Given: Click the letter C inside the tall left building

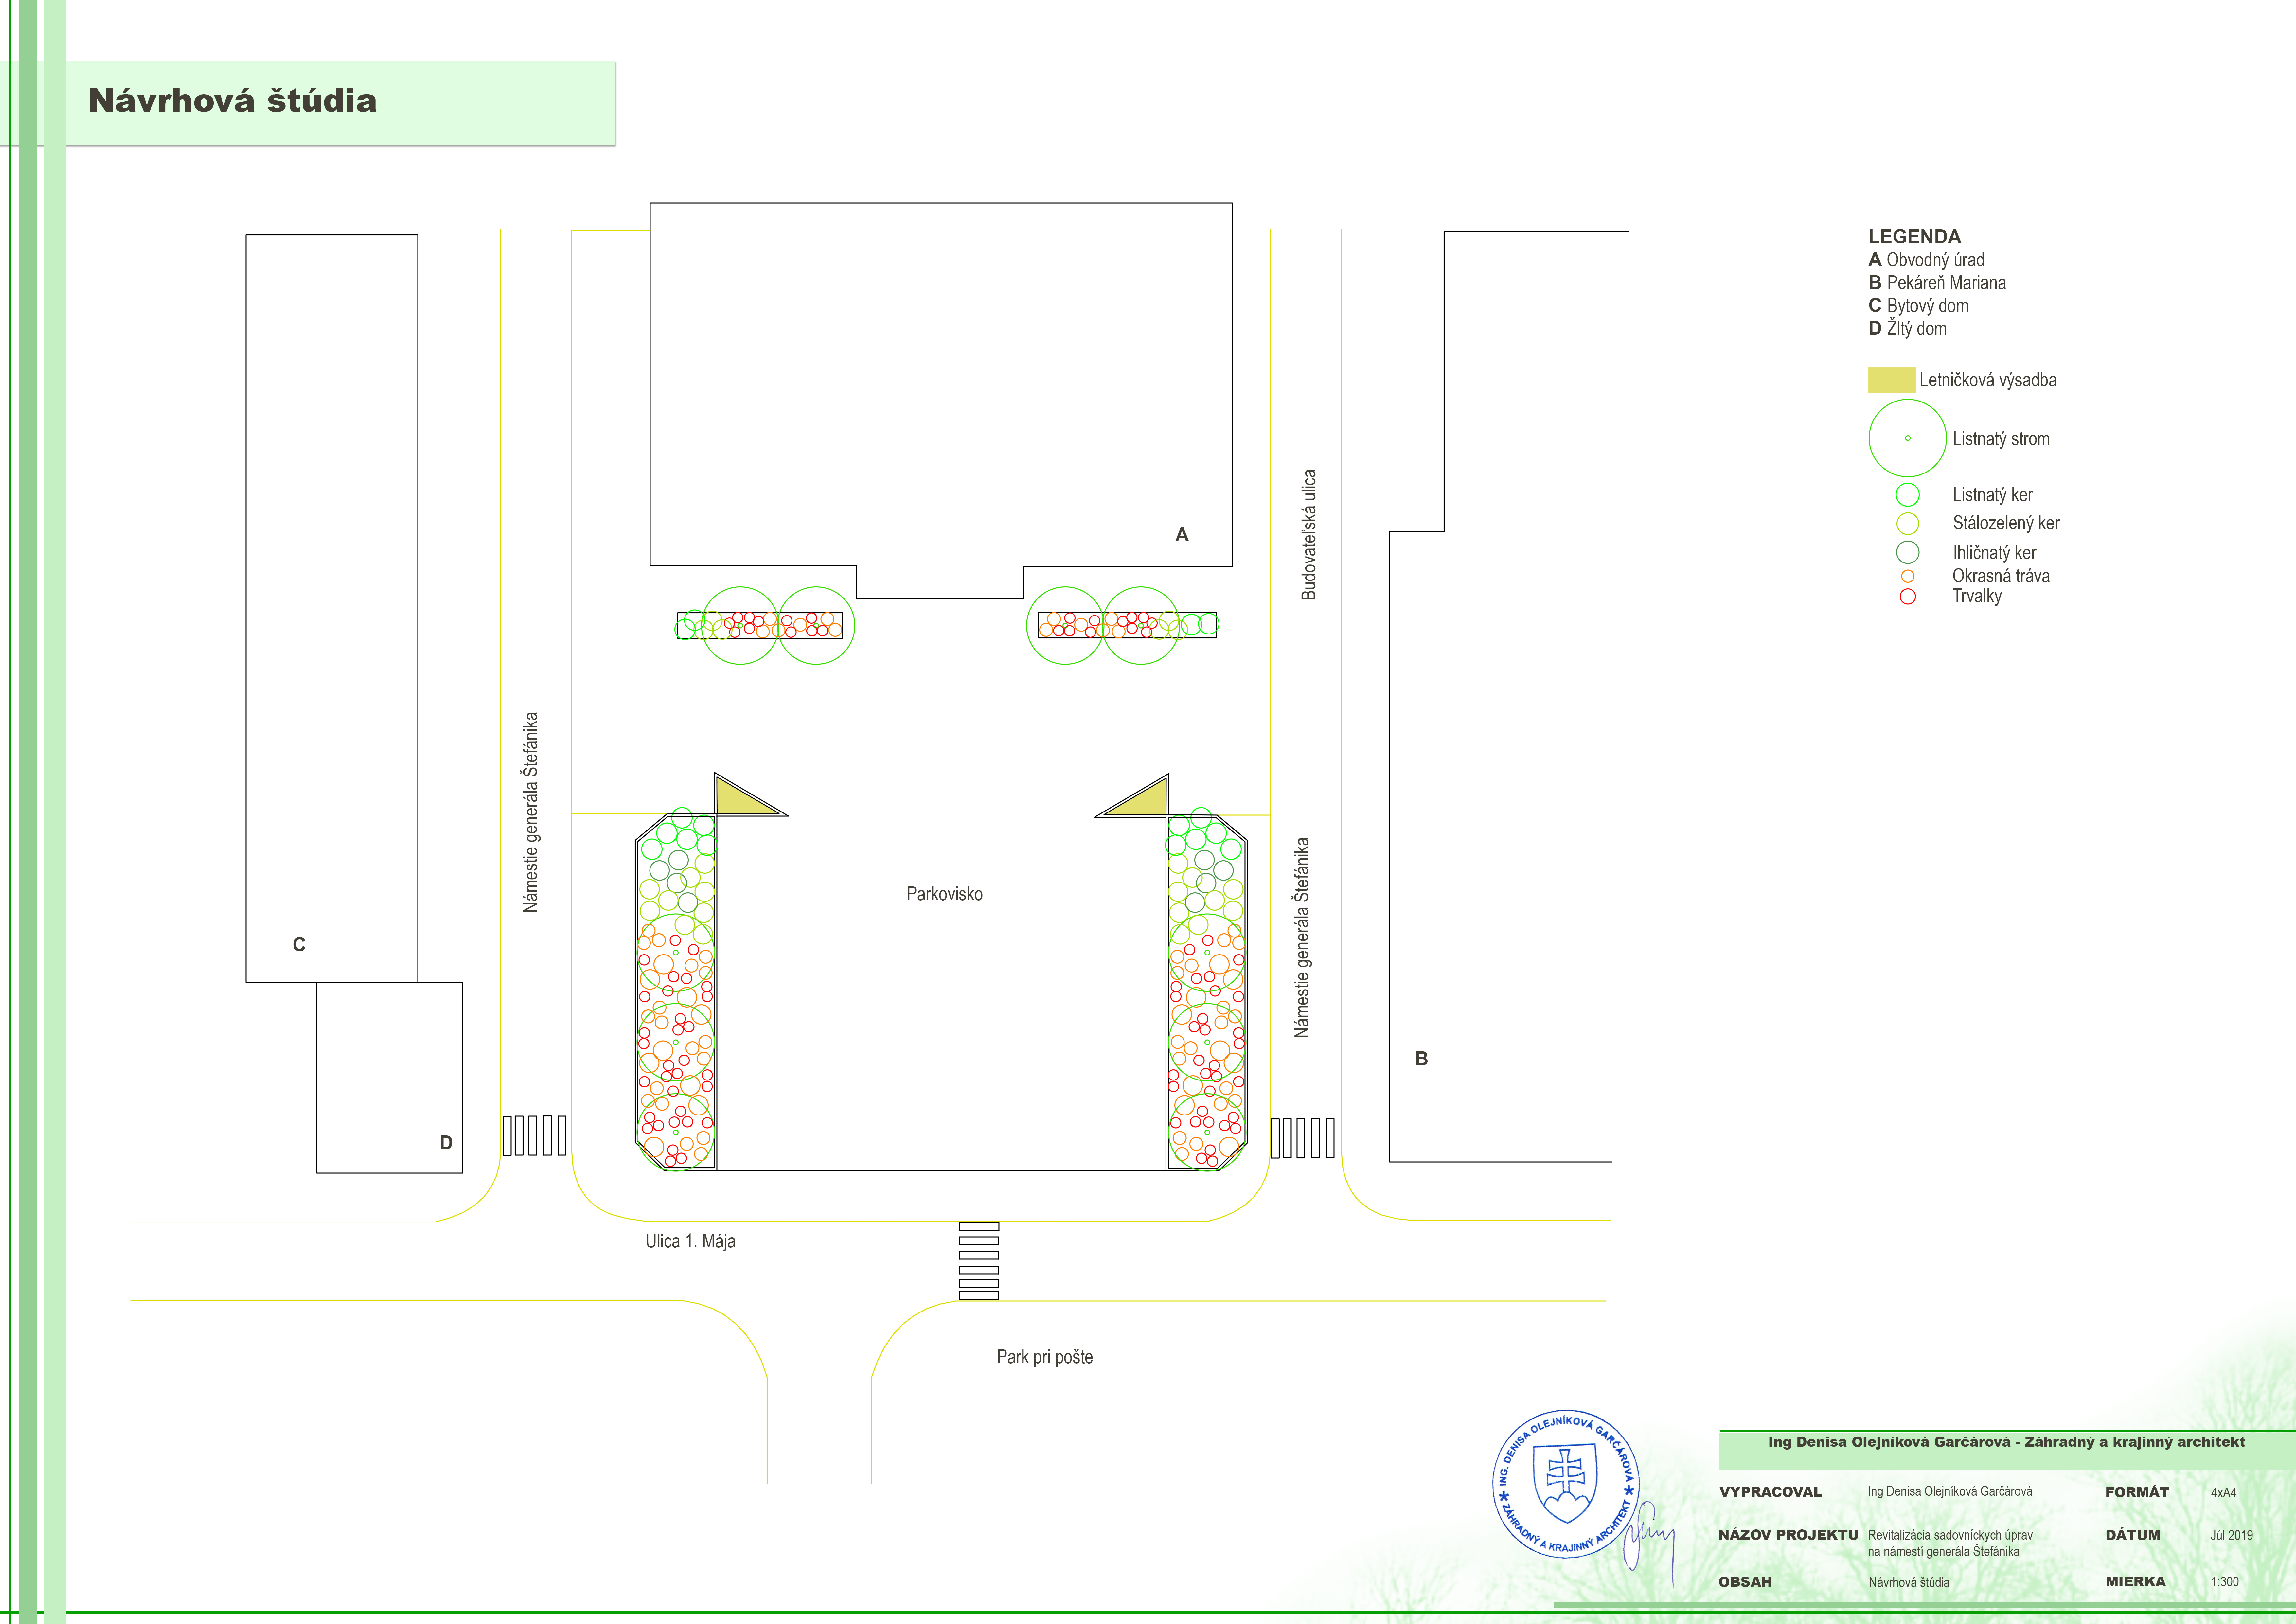Looking at the screenshot, I should (x=299, y=945).
